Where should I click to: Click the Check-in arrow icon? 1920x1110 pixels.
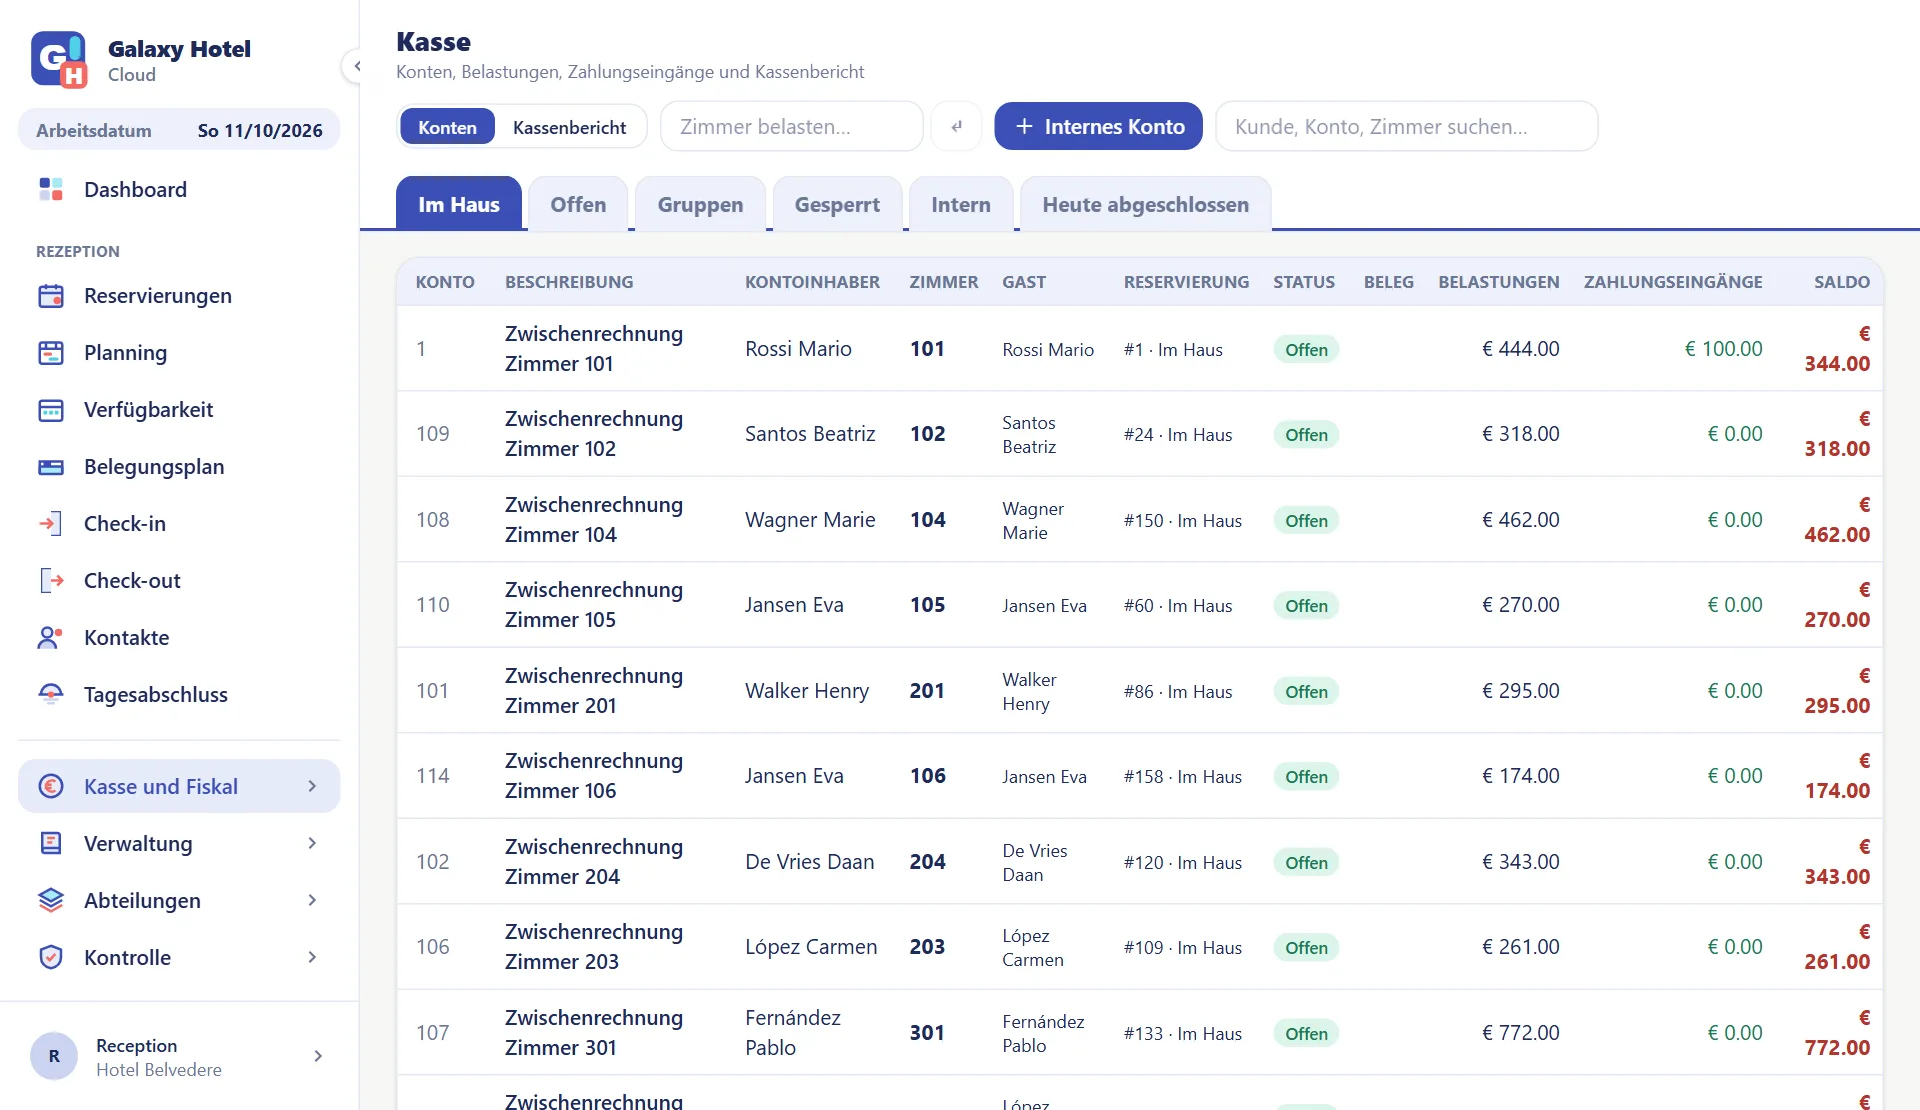(51, 524)
